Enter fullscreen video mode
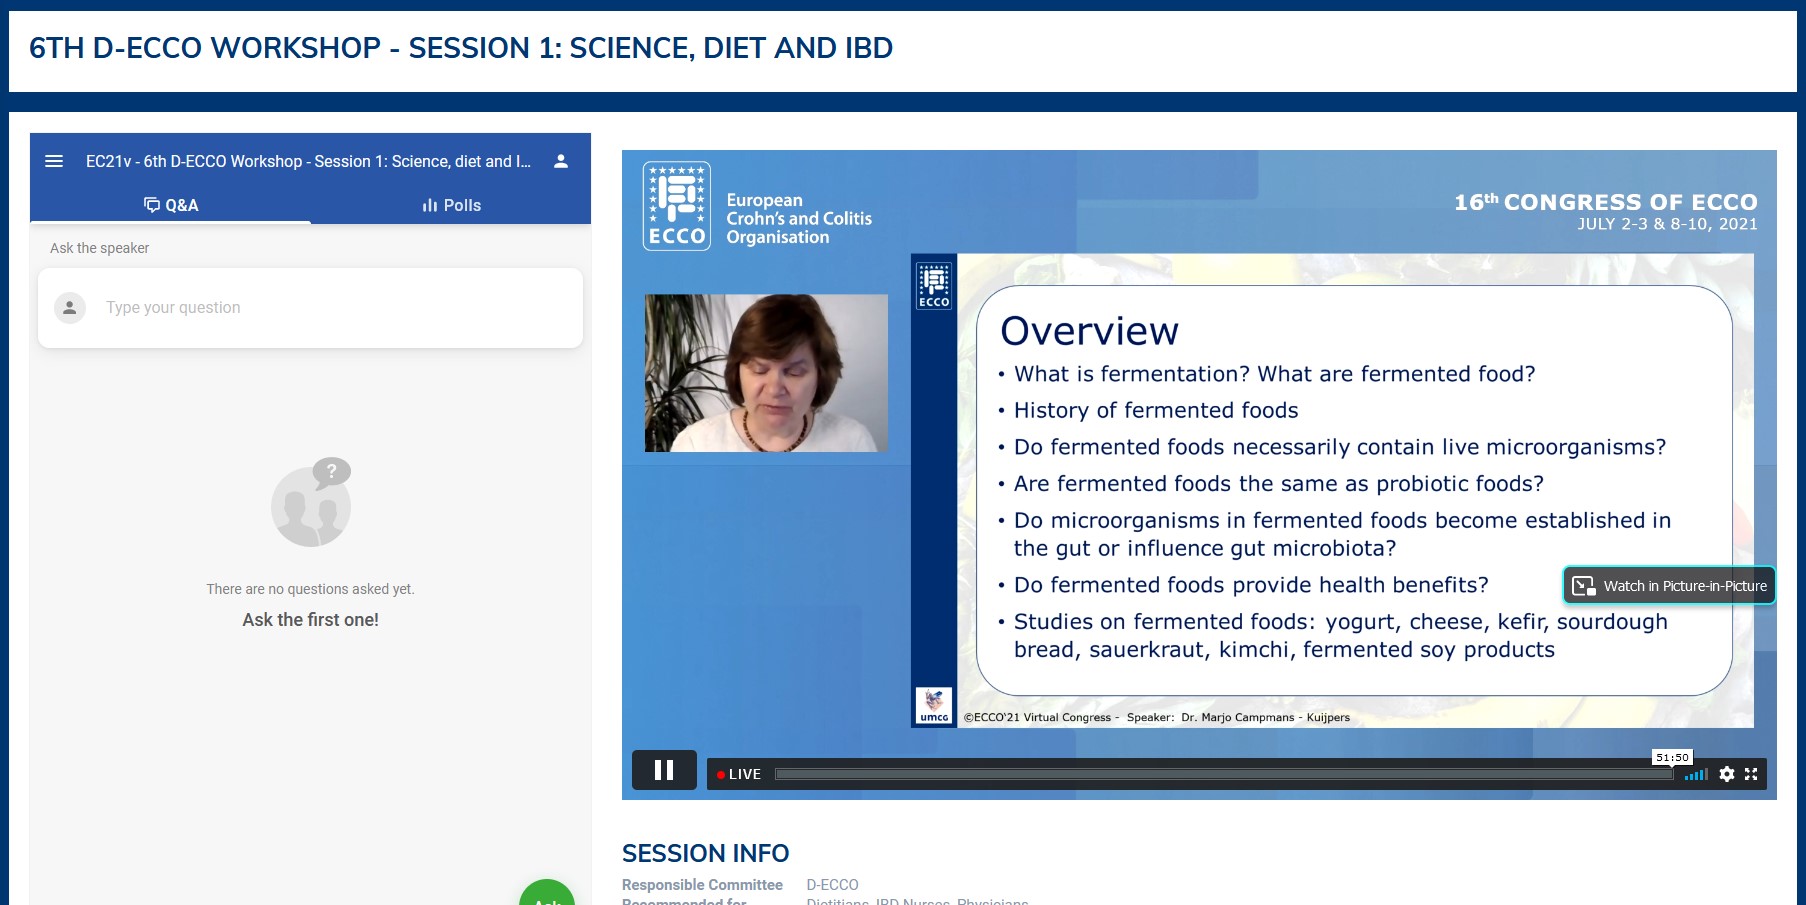This screenshot has height=905, width=1806. 1751,774
